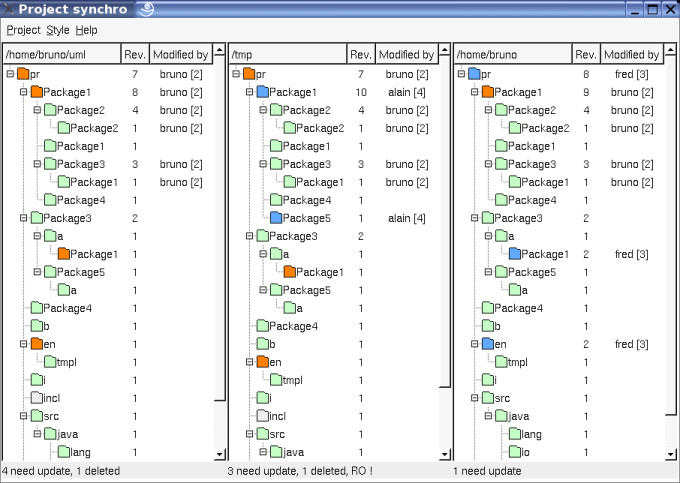Click green io folder icon in /home/bruno pane
This screenshot has width=680, height=483.
515,452
